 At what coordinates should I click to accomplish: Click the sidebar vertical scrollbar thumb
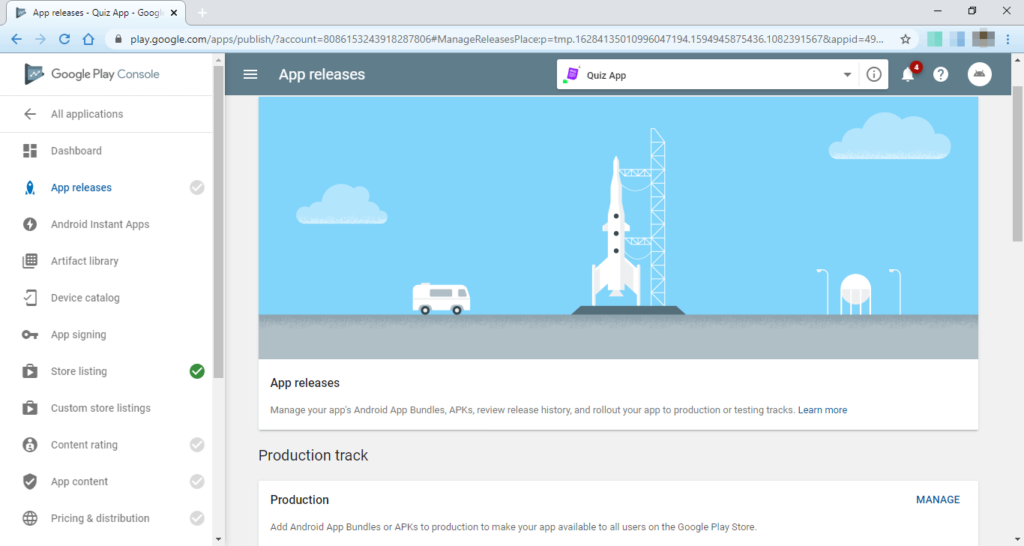[218, 221]
